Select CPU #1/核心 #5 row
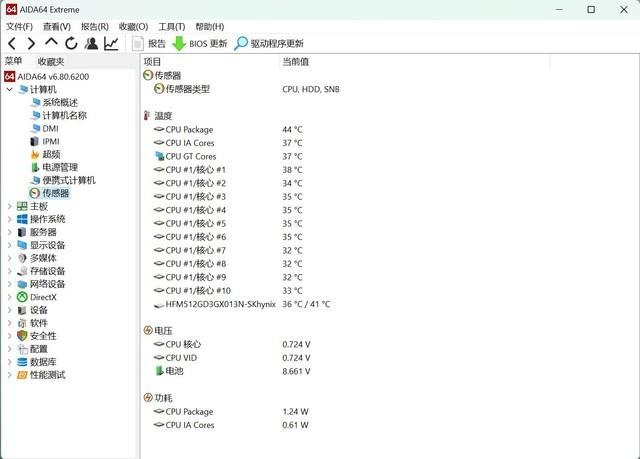The height and width of the screenshot is (459, 640). (228, 224)
